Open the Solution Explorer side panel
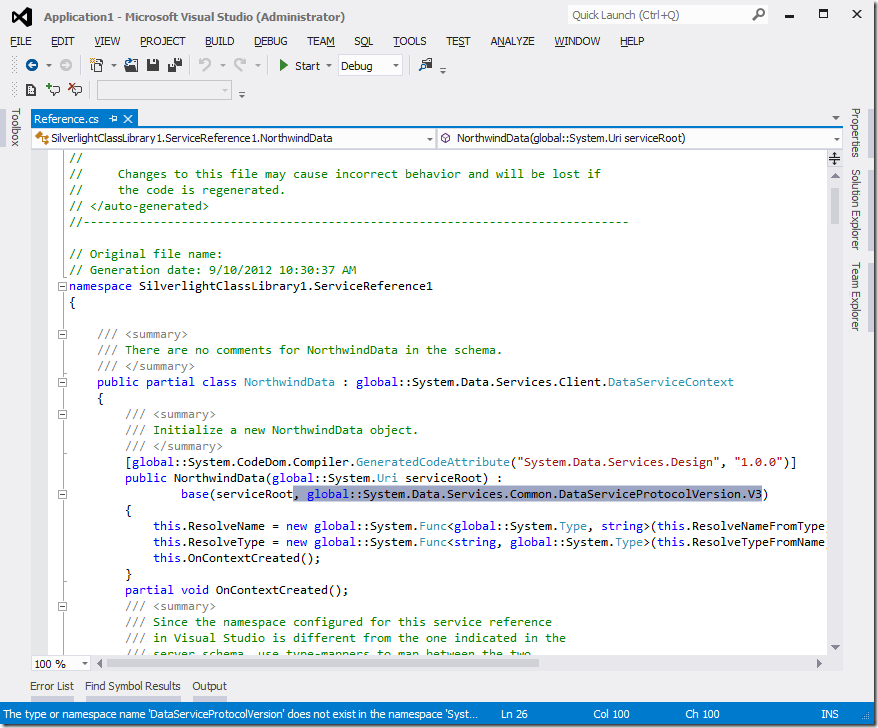This screenshot has height=728, width=878. (x=856, y=209)
